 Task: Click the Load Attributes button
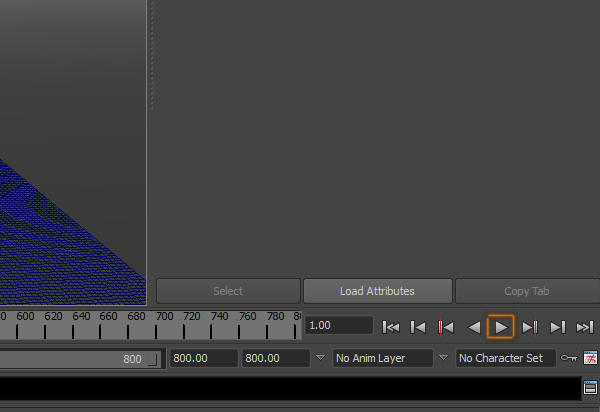tap(377, 291)
